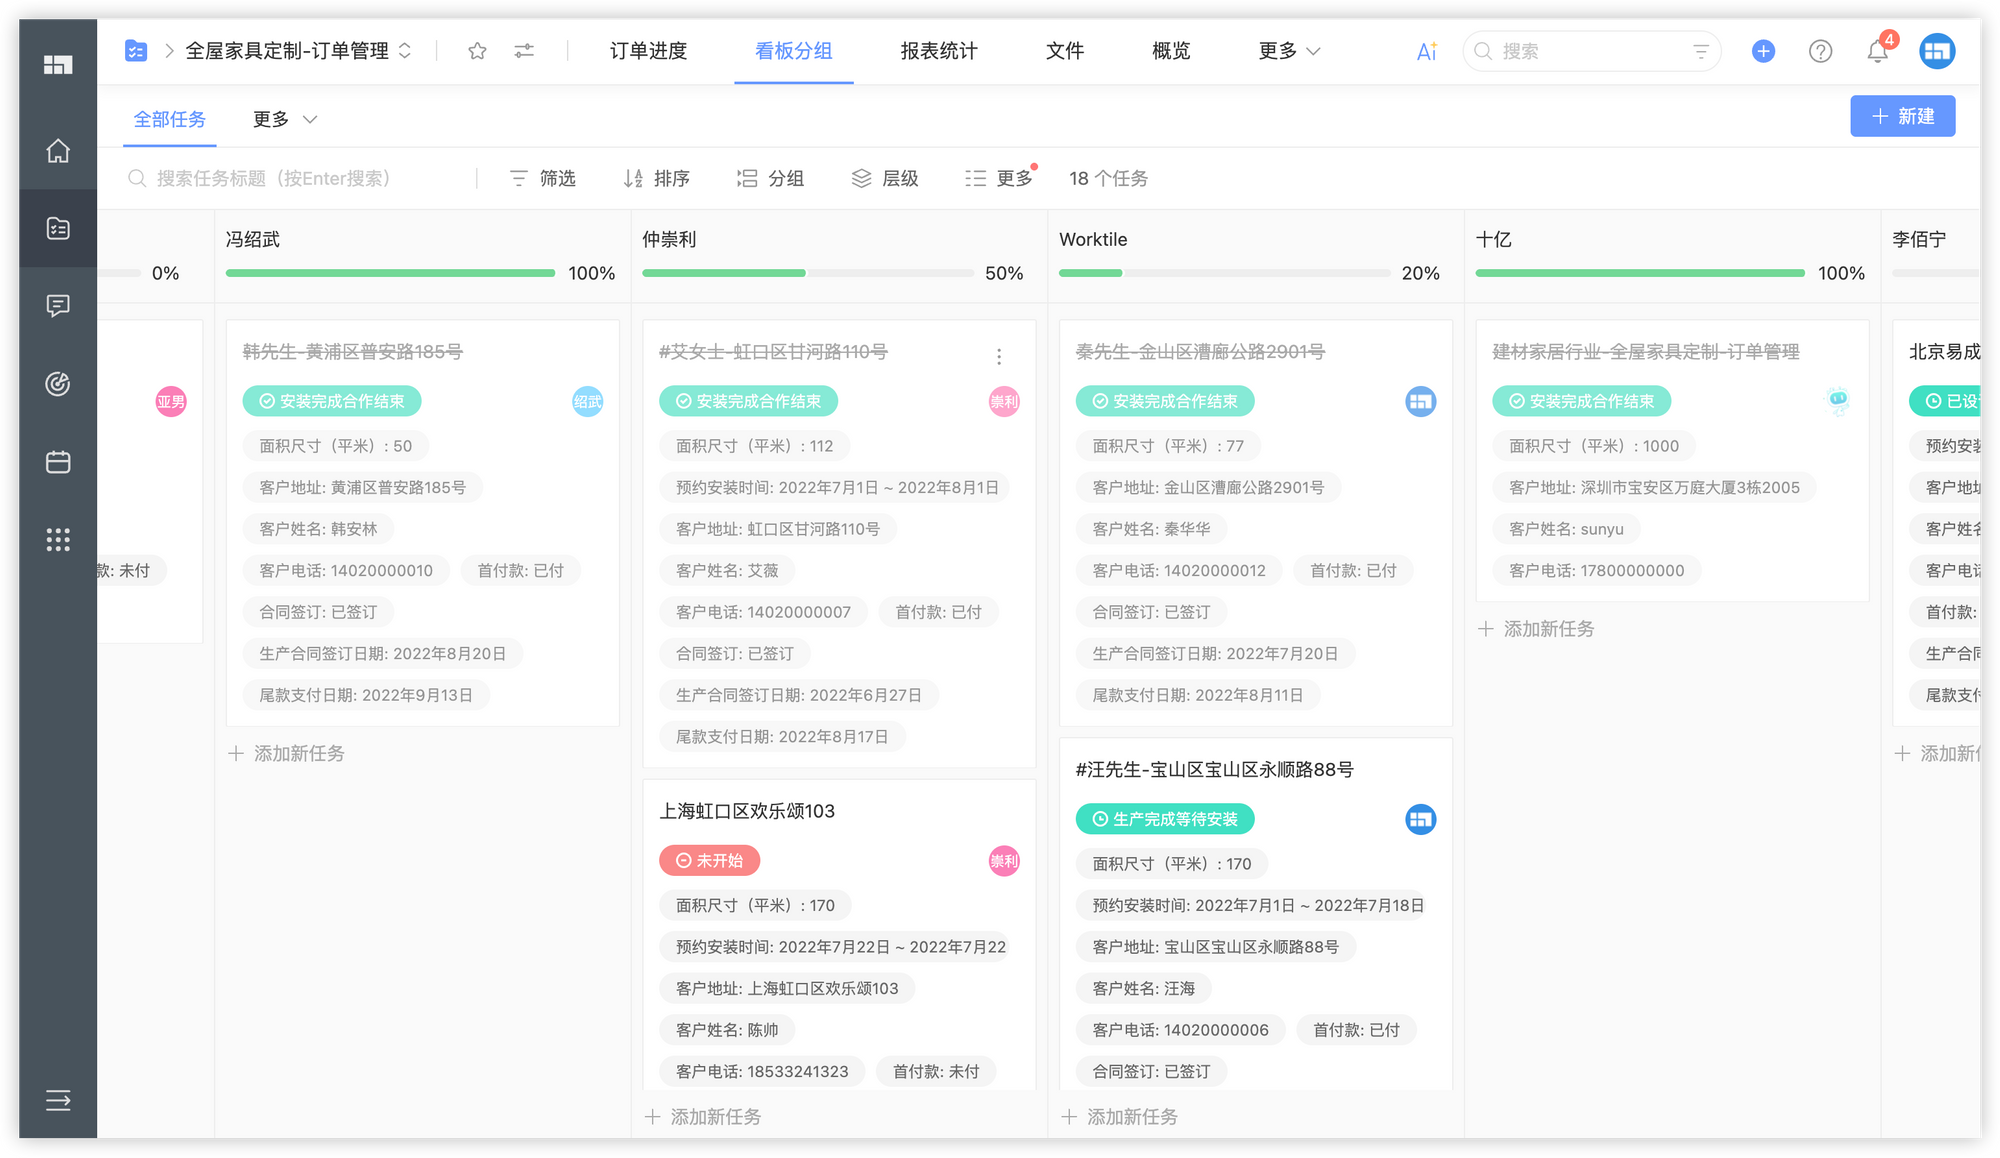Expand 更多 dropdown next to 全部任务
The height and width of the screenshot is (1158, 2000).
tap(285, 120)
